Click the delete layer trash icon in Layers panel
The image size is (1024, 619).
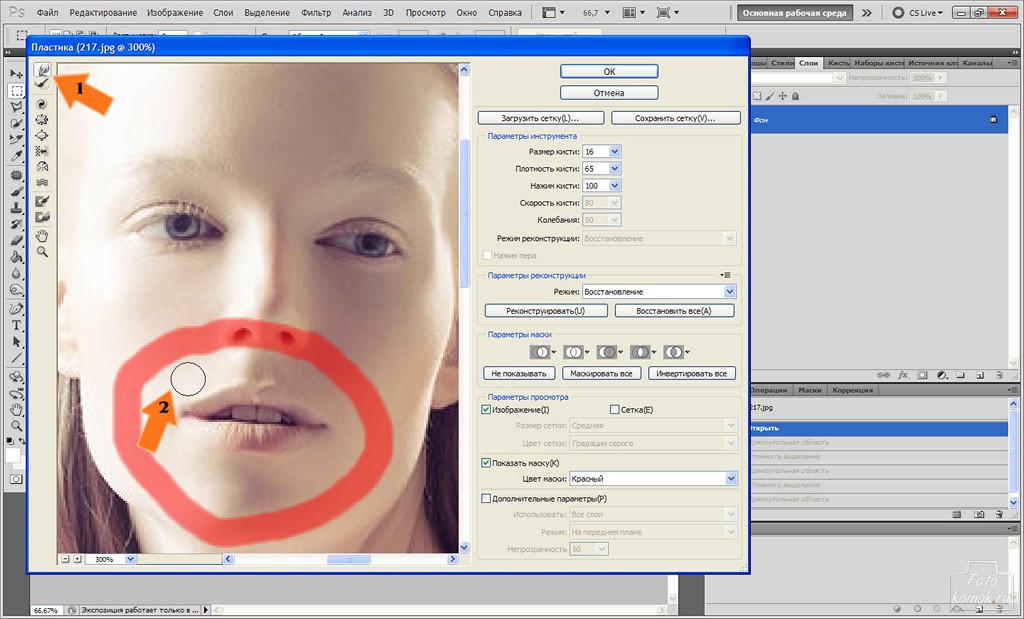click(x=999, y=375)
